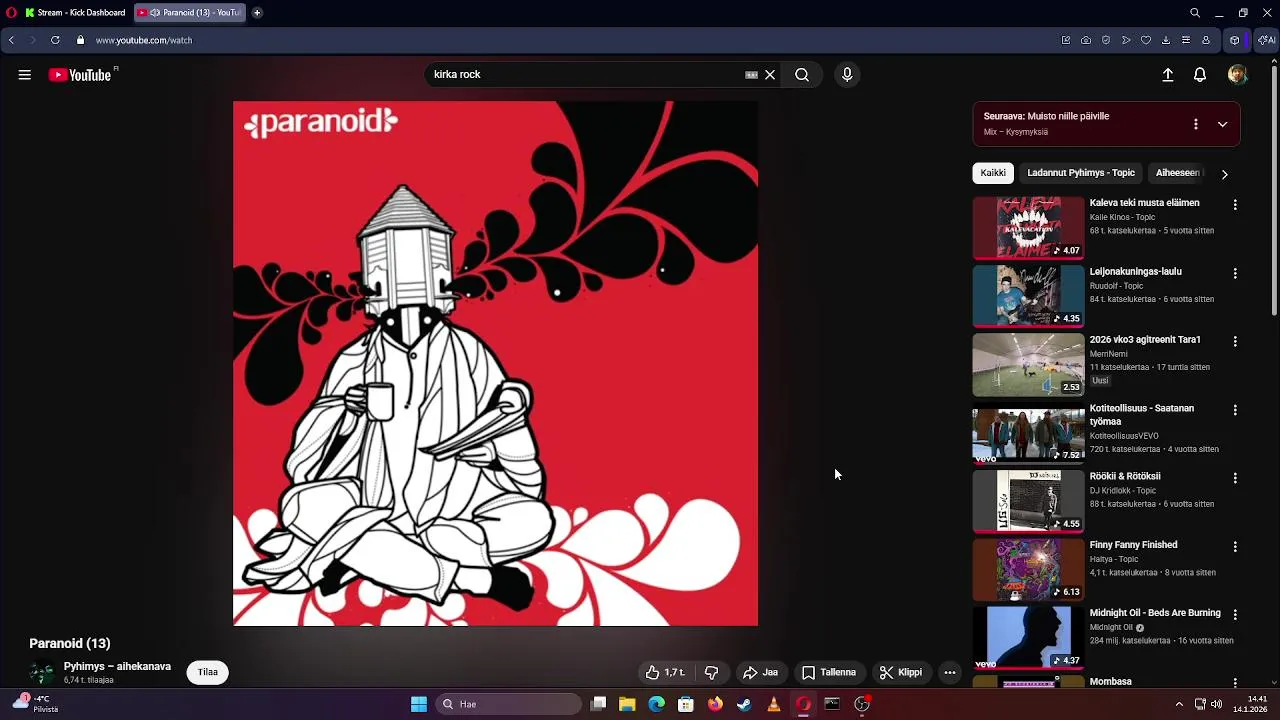Select the Ladannut Pyhimys - Topic chip
Viewport: 1280px width, 720px height.
click(x=1081, y=173)
